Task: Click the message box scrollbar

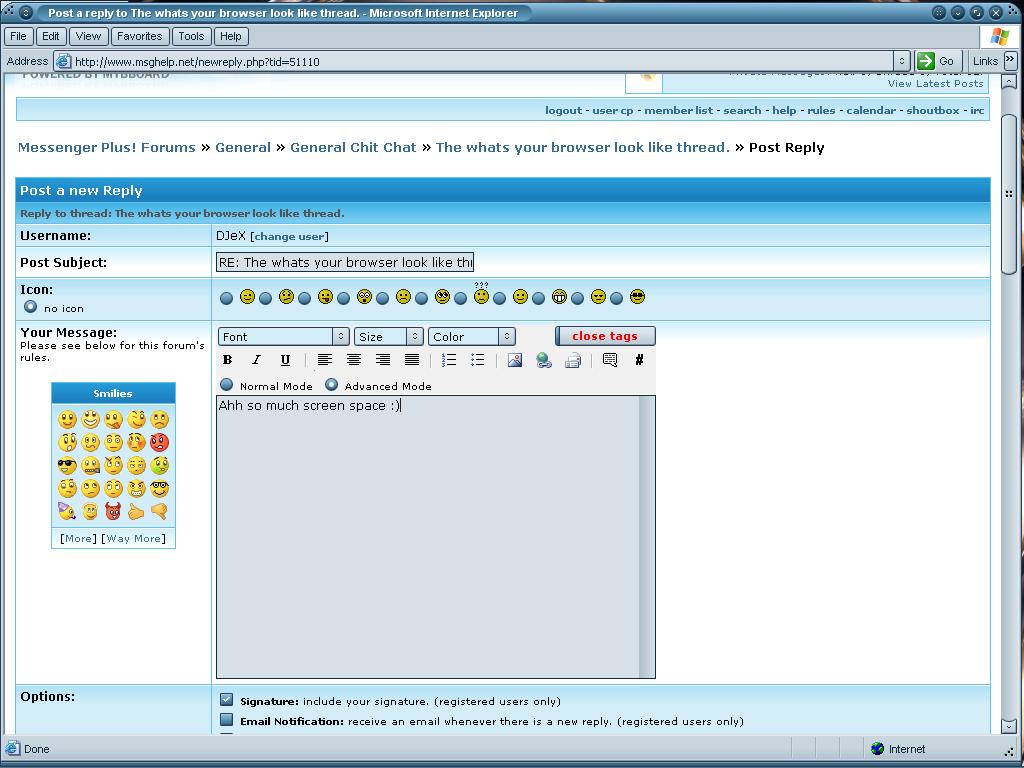Action: pyautogui.click(x=647, y=537)
